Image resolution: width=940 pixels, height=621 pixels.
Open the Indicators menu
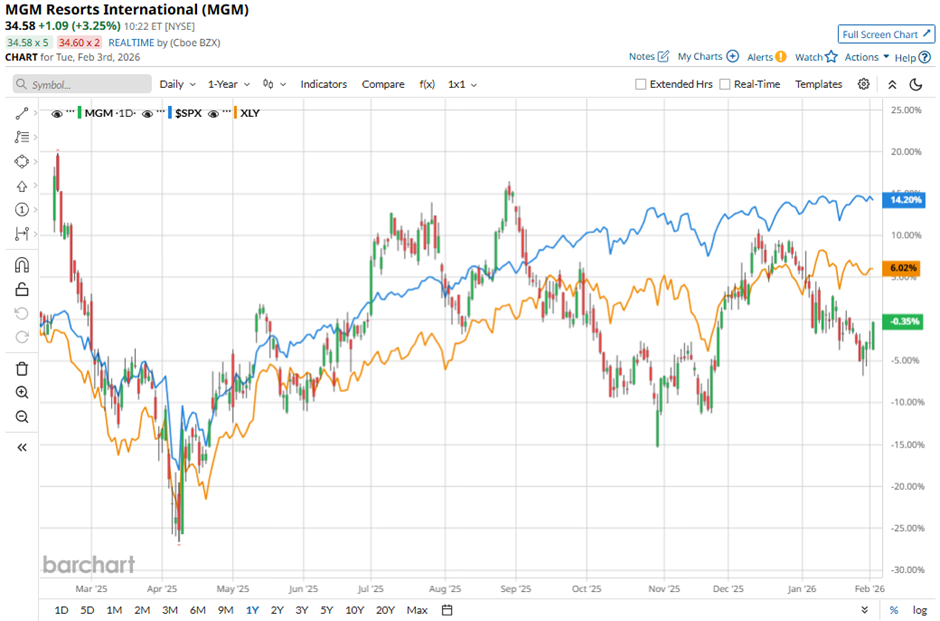coord(323,85)
